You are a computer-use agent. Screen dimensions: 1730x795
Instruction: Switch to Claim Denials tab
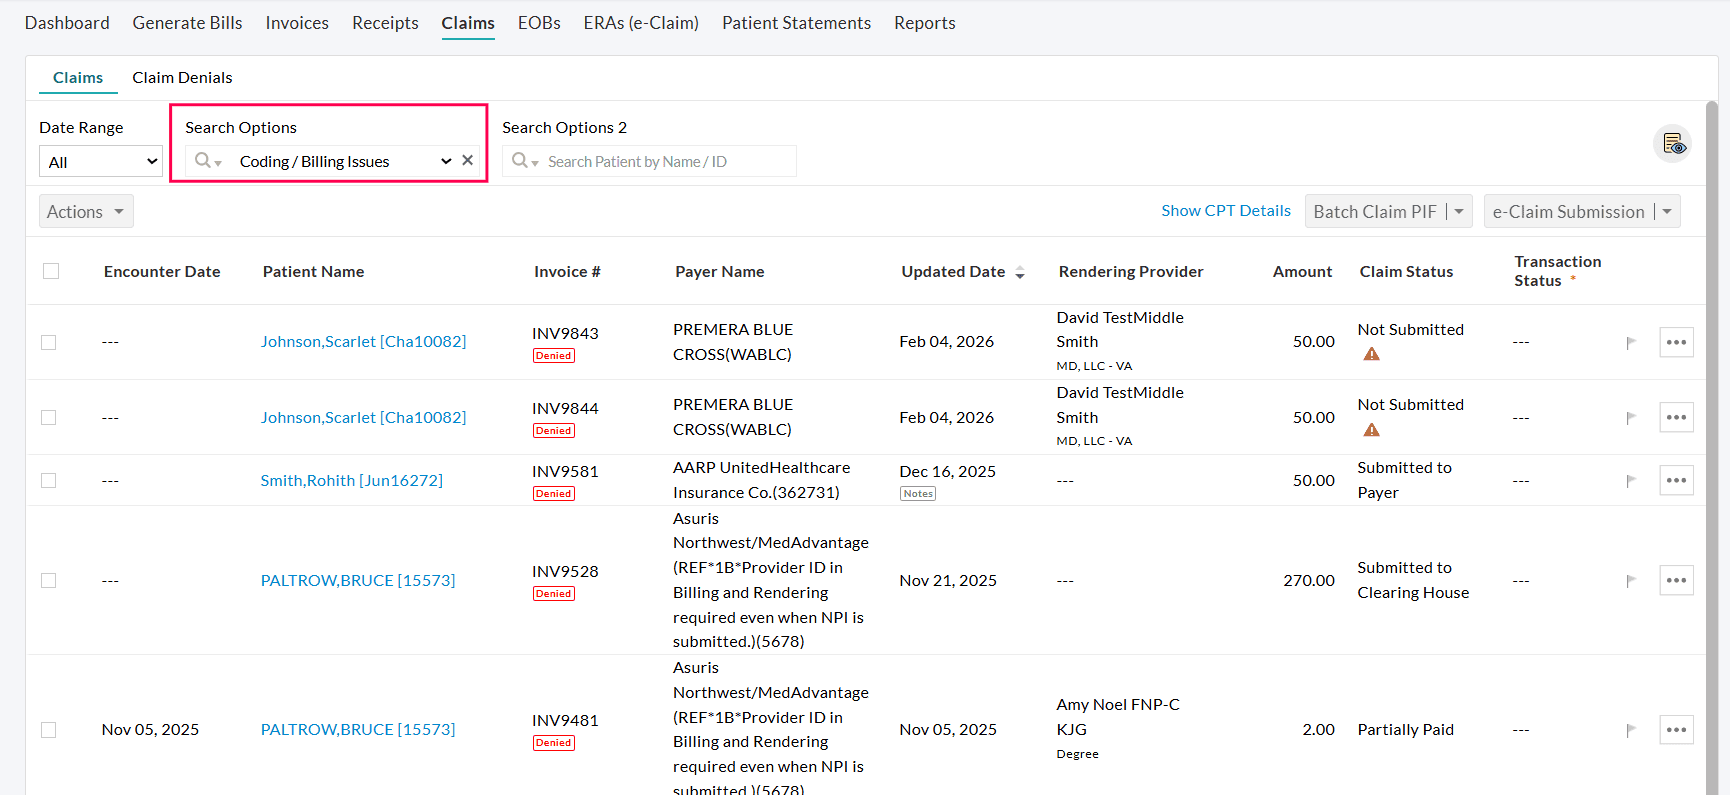click(182, 77)
